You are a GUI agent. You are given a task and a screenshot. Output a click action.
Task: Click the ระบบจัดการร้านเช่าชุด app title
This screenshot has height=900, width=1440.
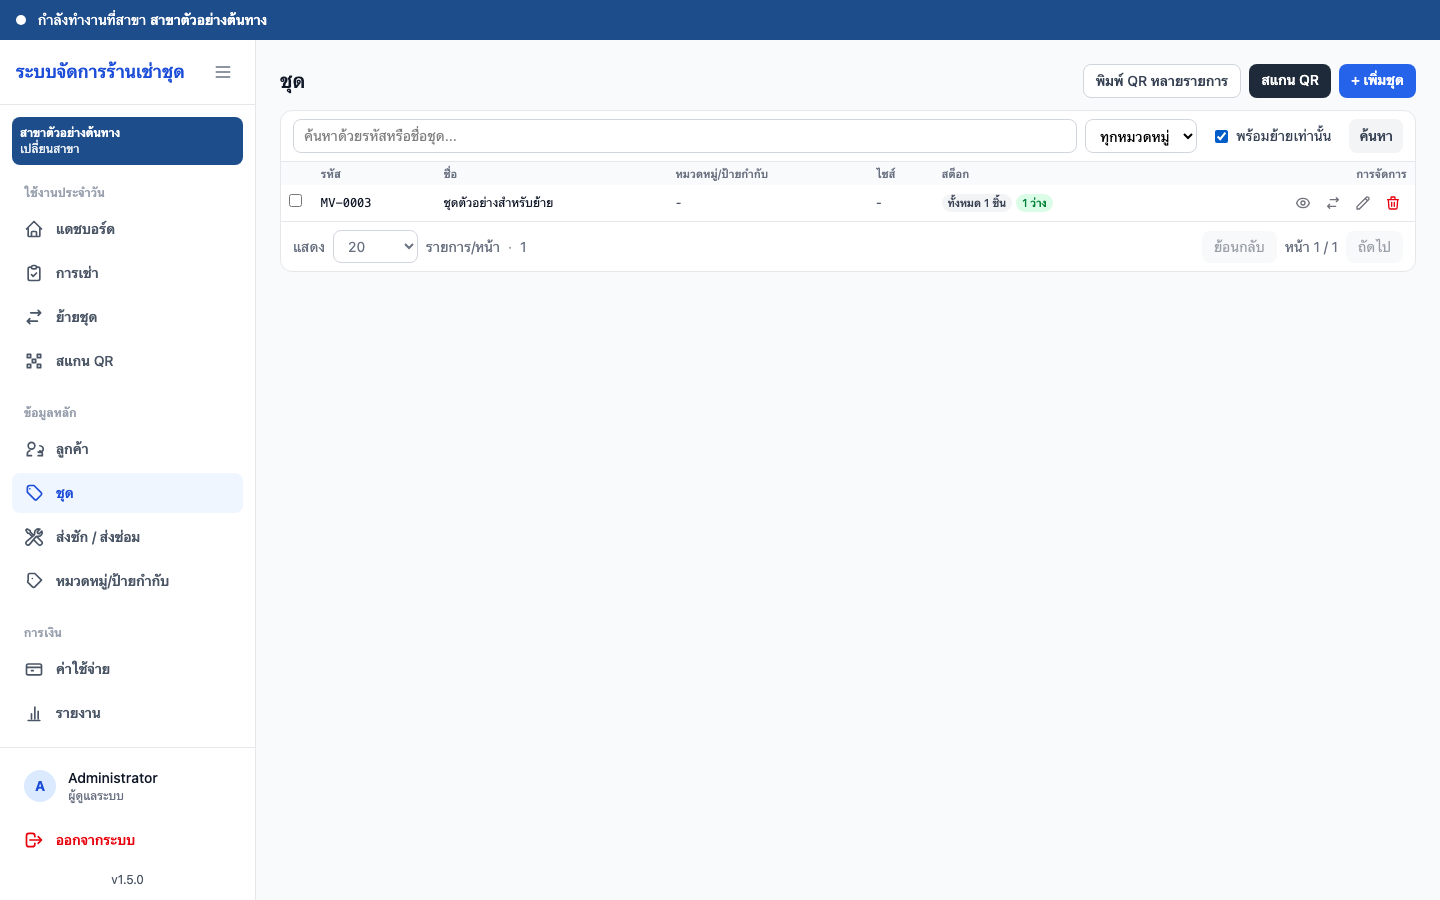(100, 72)
